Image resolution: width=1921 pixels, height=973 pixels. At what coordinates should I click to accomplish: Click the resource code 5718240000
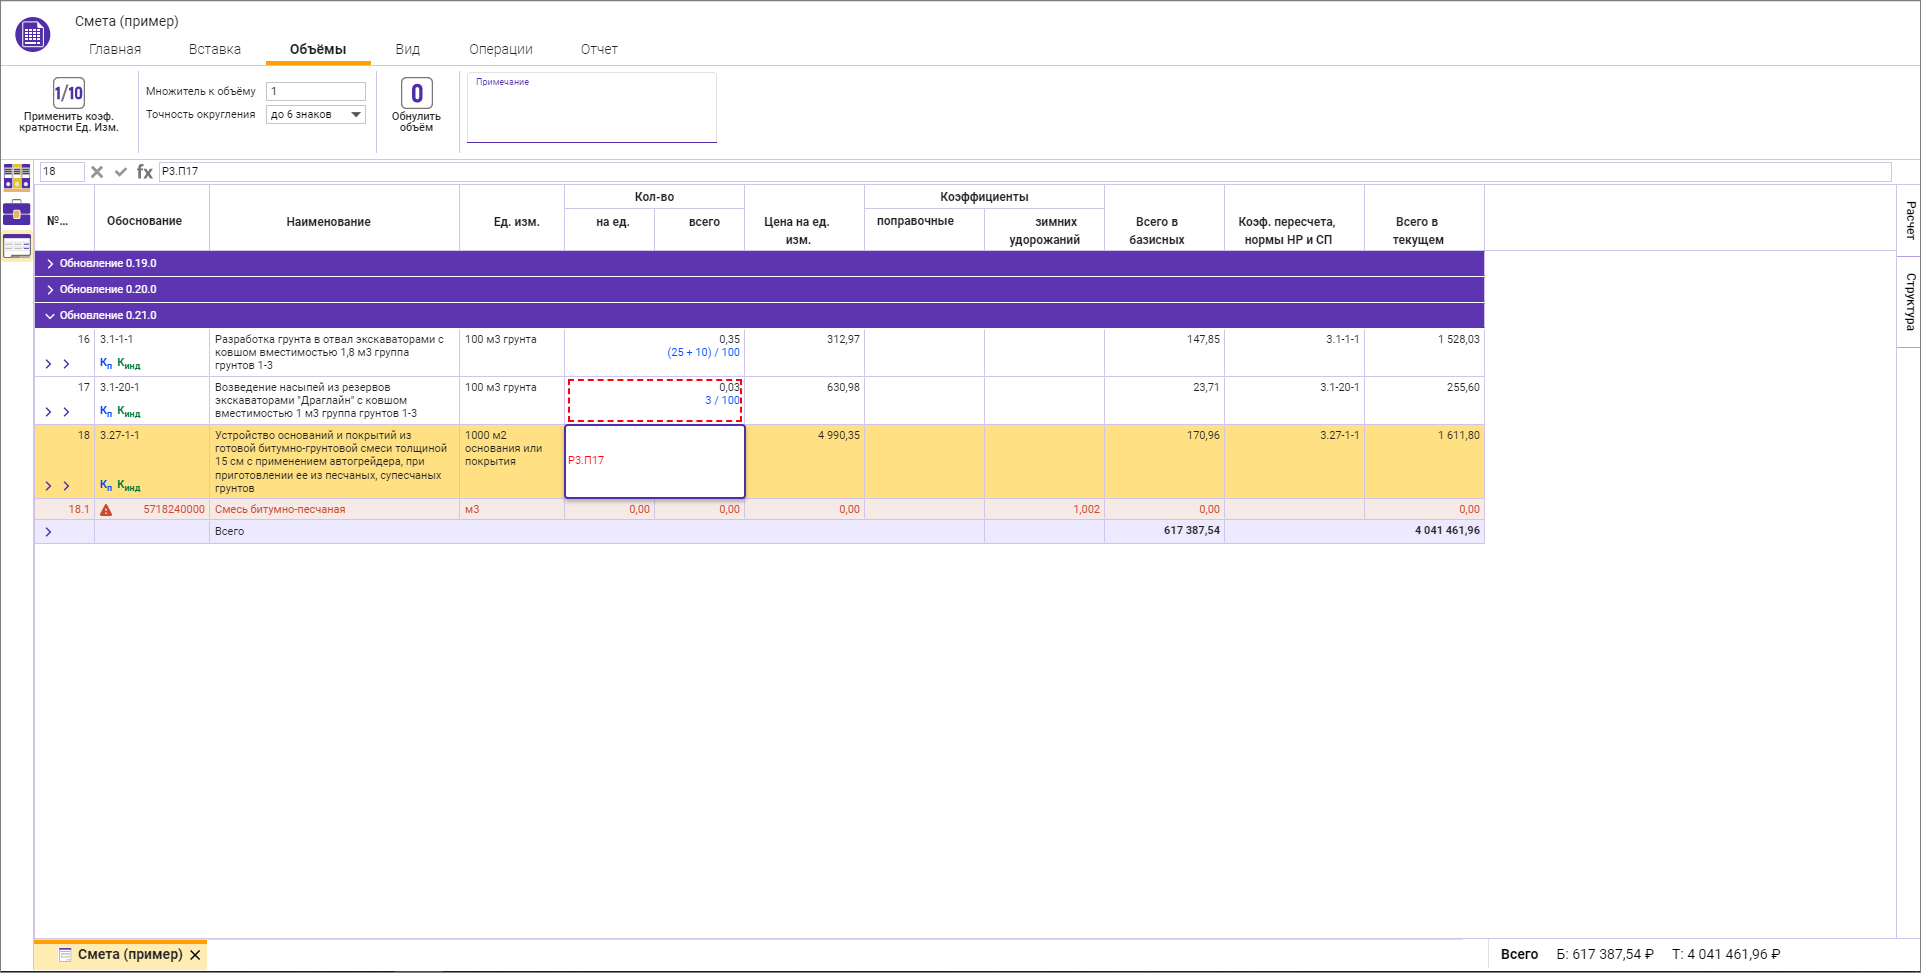pyautogui.click(x=174, y=510)
